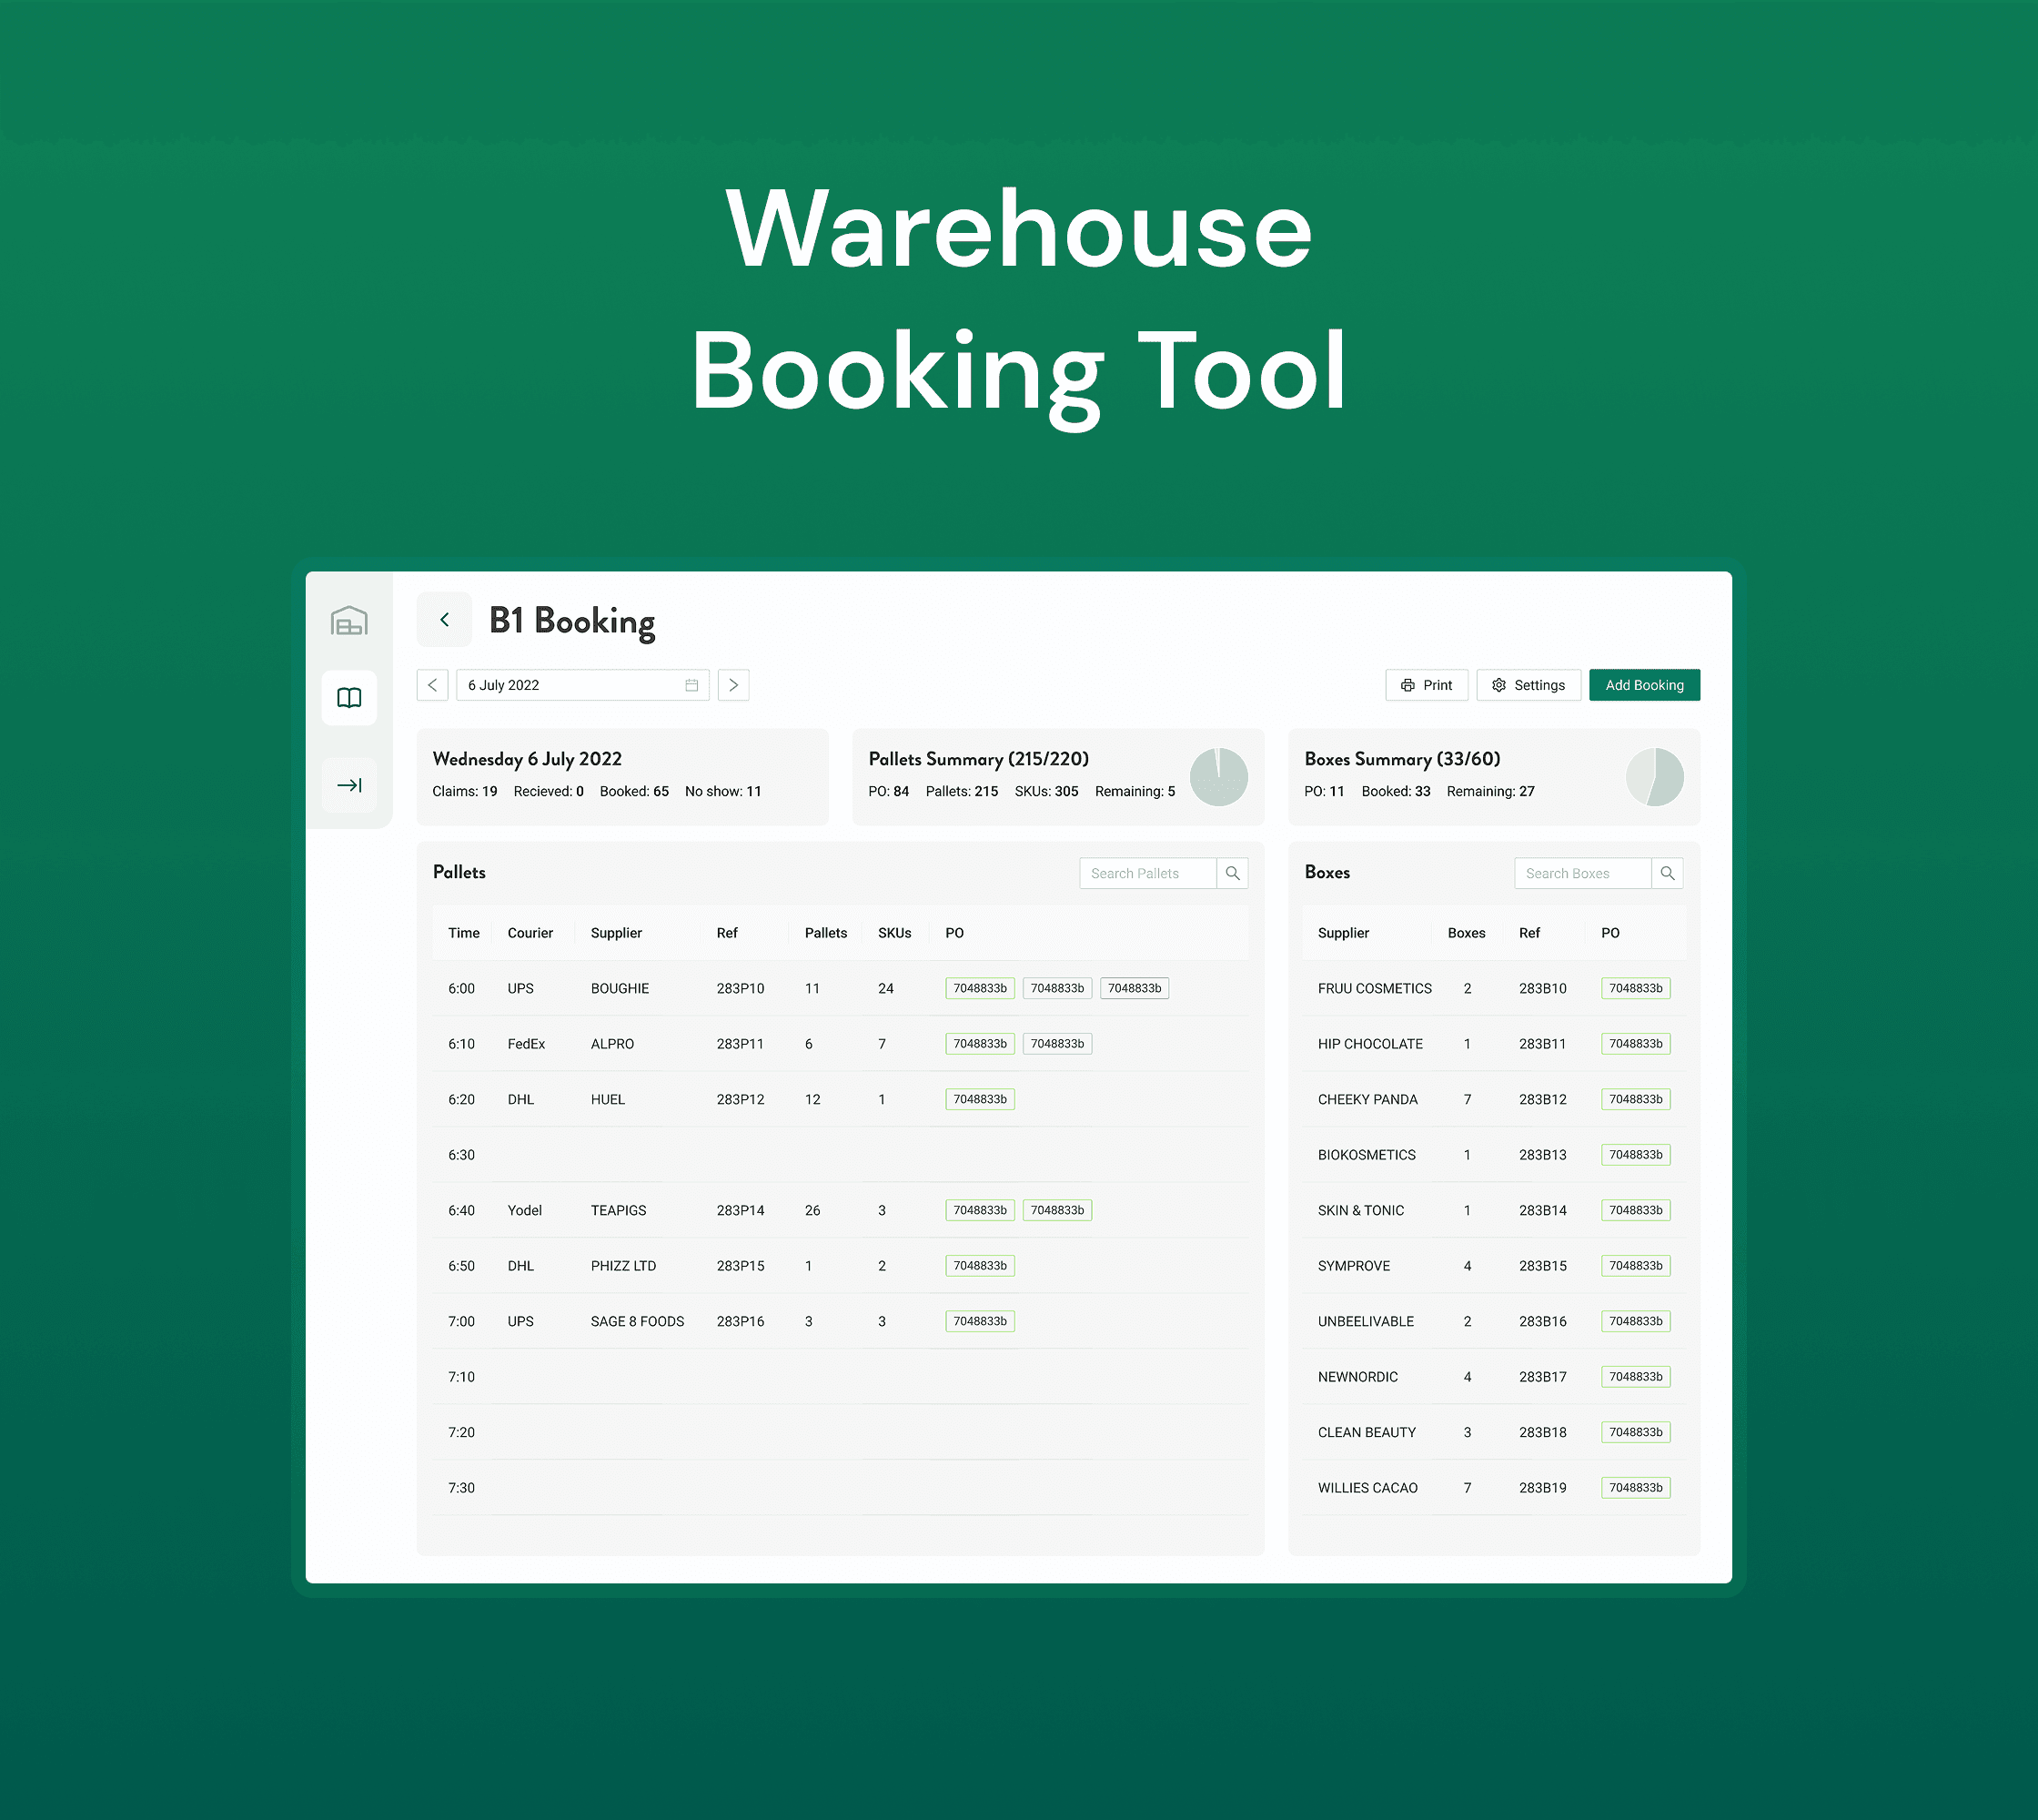Viewport: 2038px width, 1820px height.
Task: Open the Settings button
Action: pos(1528,685)
